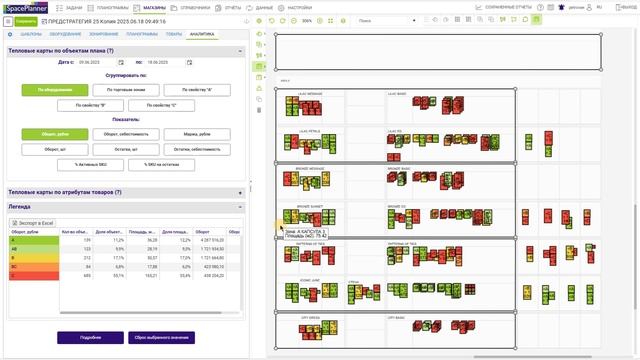Click the yellow B legend color swatch
Image resolution: width=640 pixels, height=360 pixels.
(34, 258)
